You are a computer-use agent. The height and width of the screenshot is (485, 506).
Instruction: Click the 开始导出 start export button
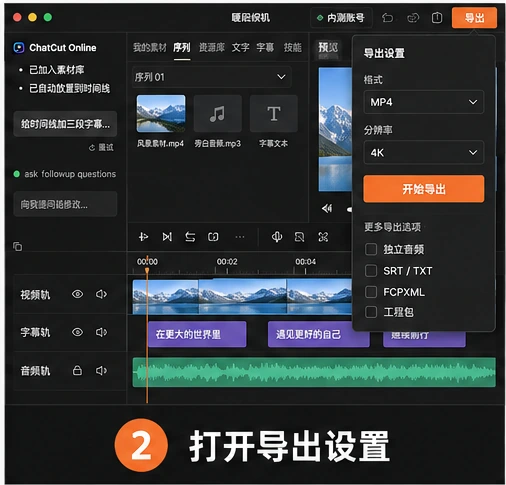(423, 189)
